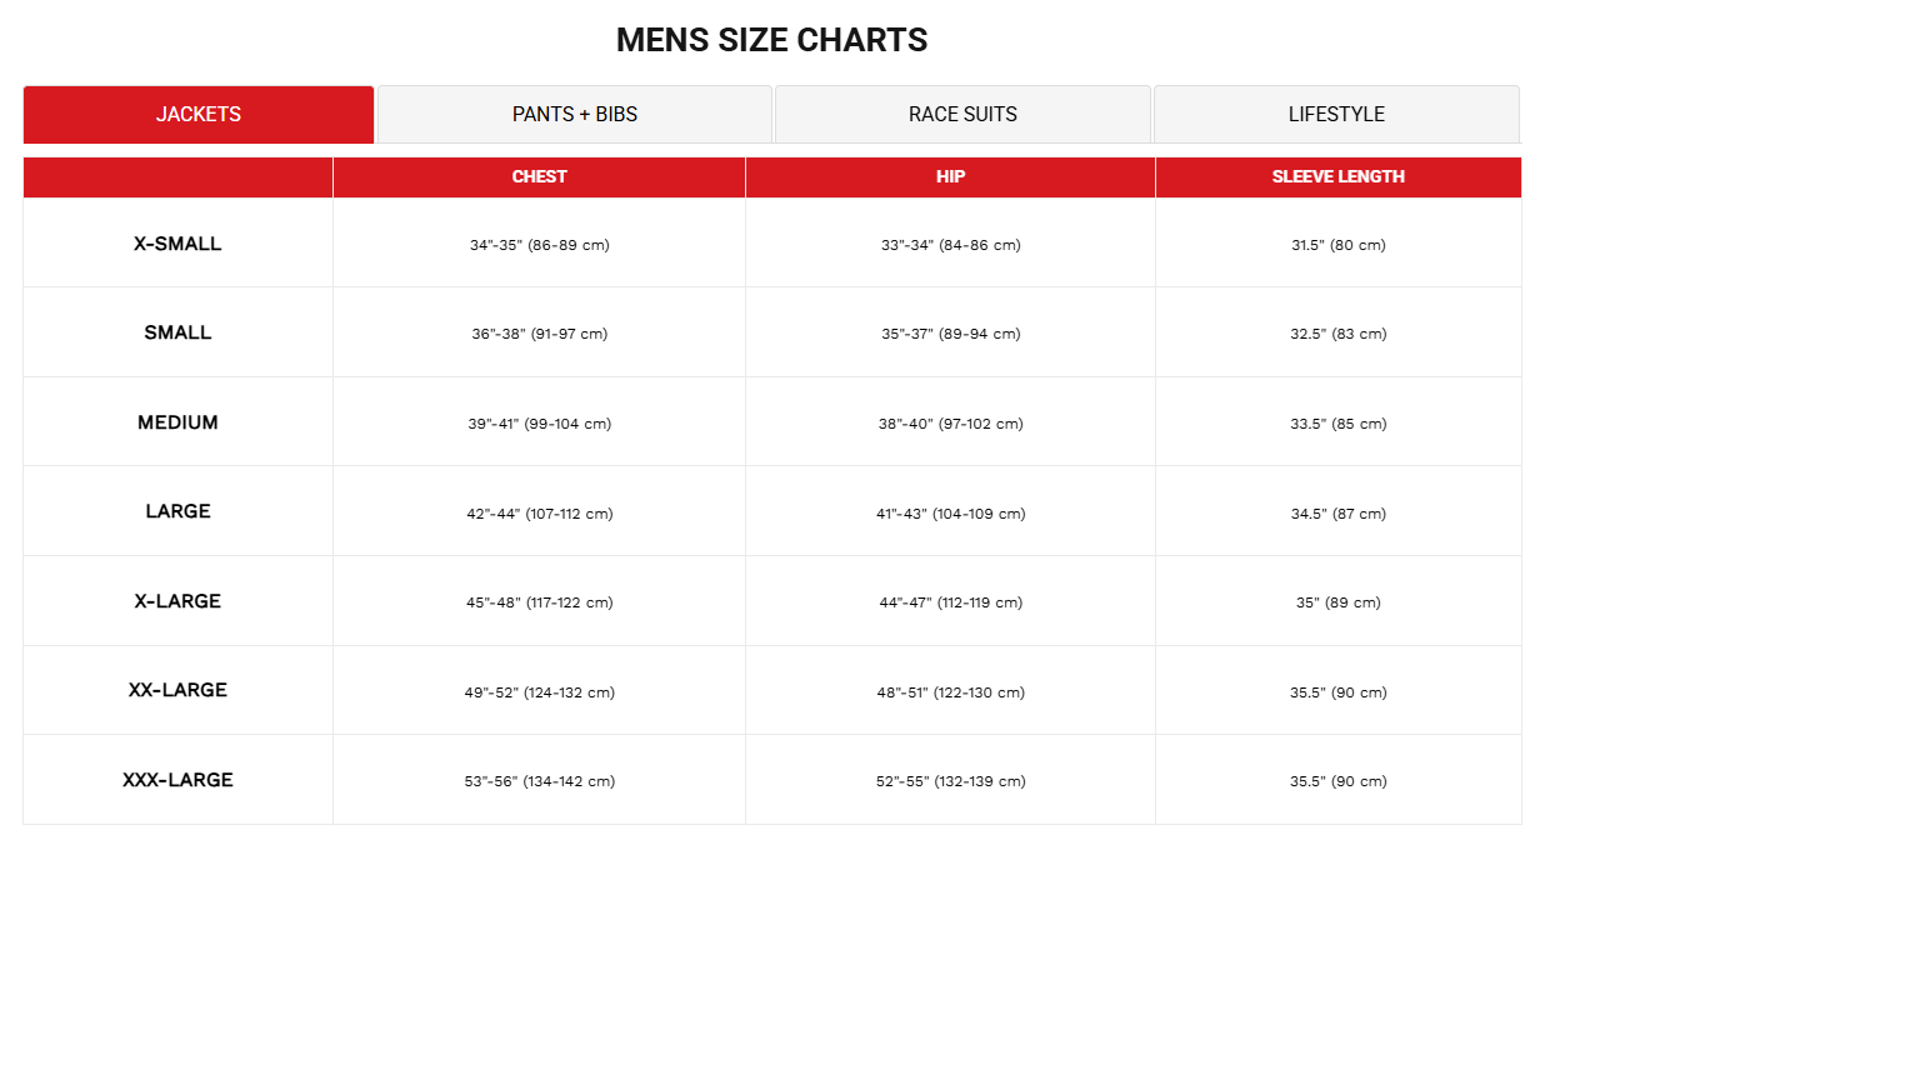Click the Chest column header
This screenshot has width=1920, height=1080.
(x=539, y=177)
